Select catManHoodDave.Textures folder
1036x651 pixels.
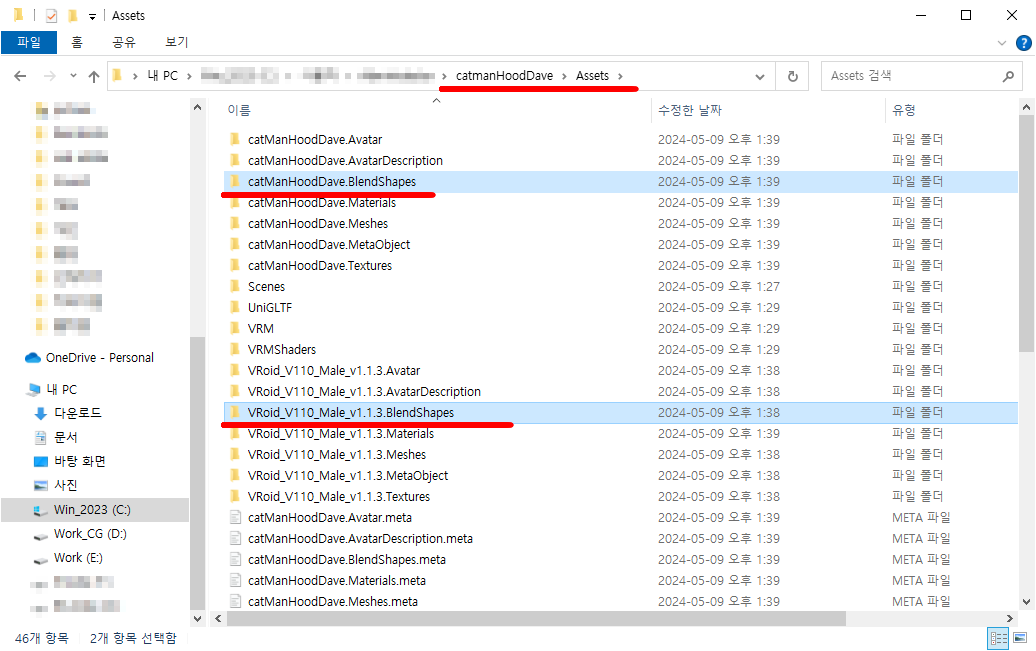tap(320, 266)
